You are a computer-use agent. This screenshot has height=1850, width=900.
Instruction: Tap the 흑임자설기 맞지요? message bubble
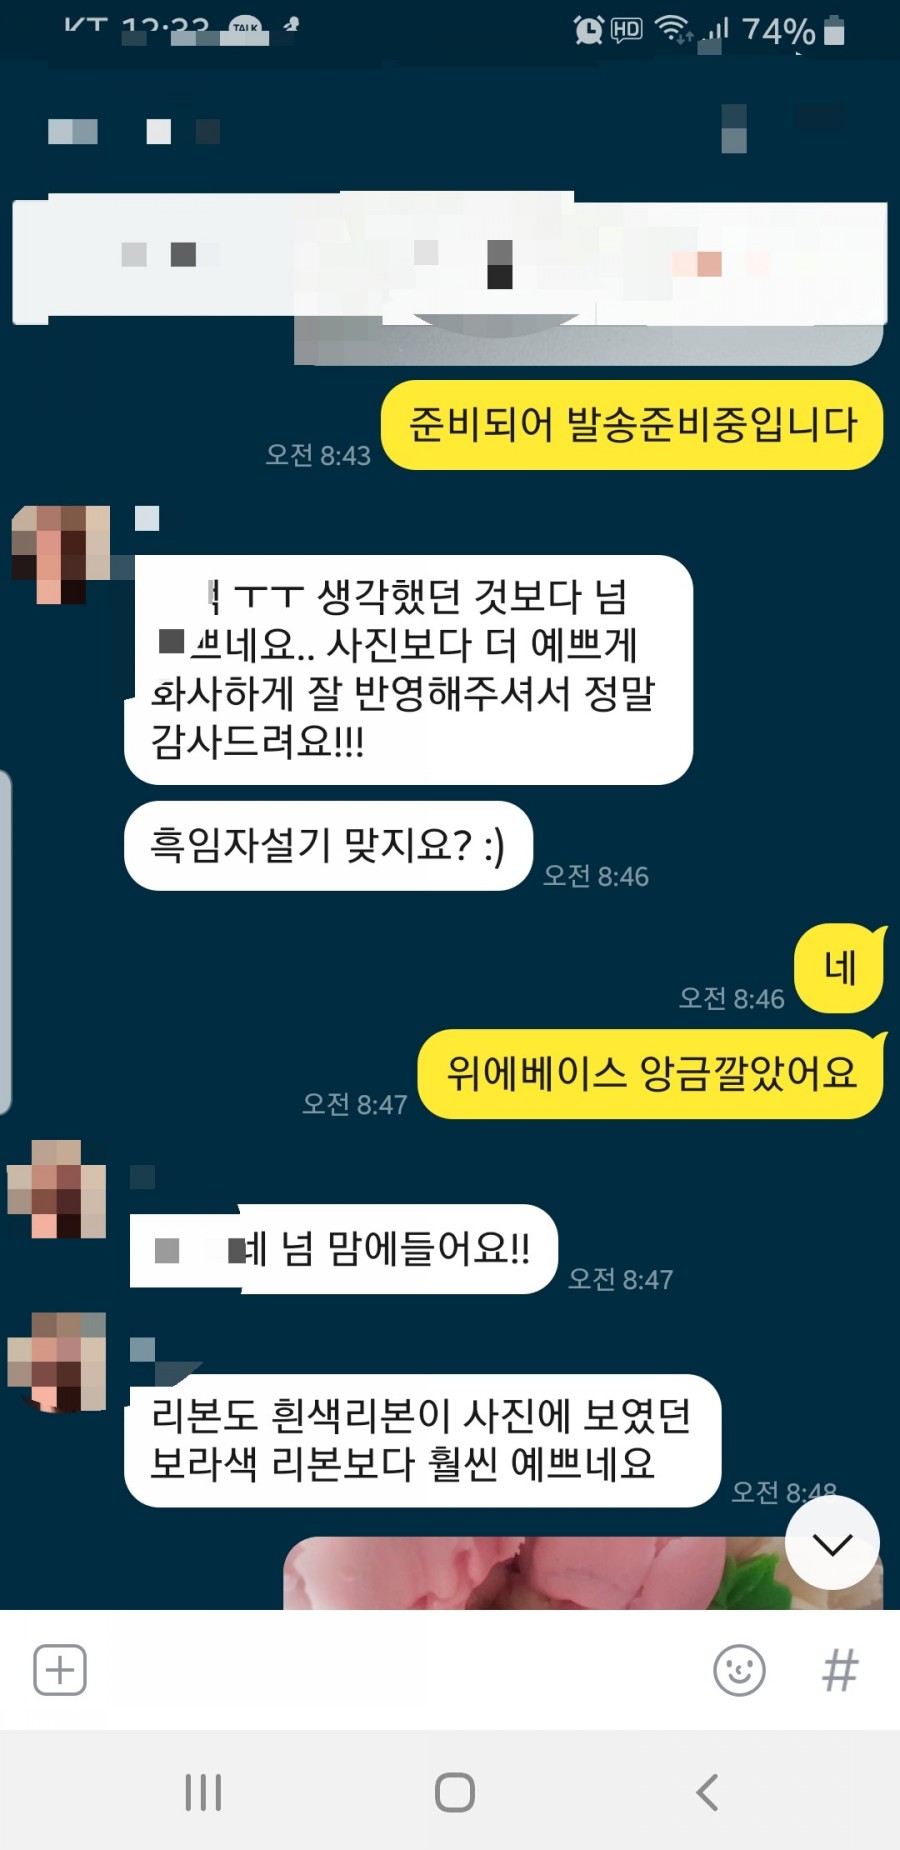point(328,846)
